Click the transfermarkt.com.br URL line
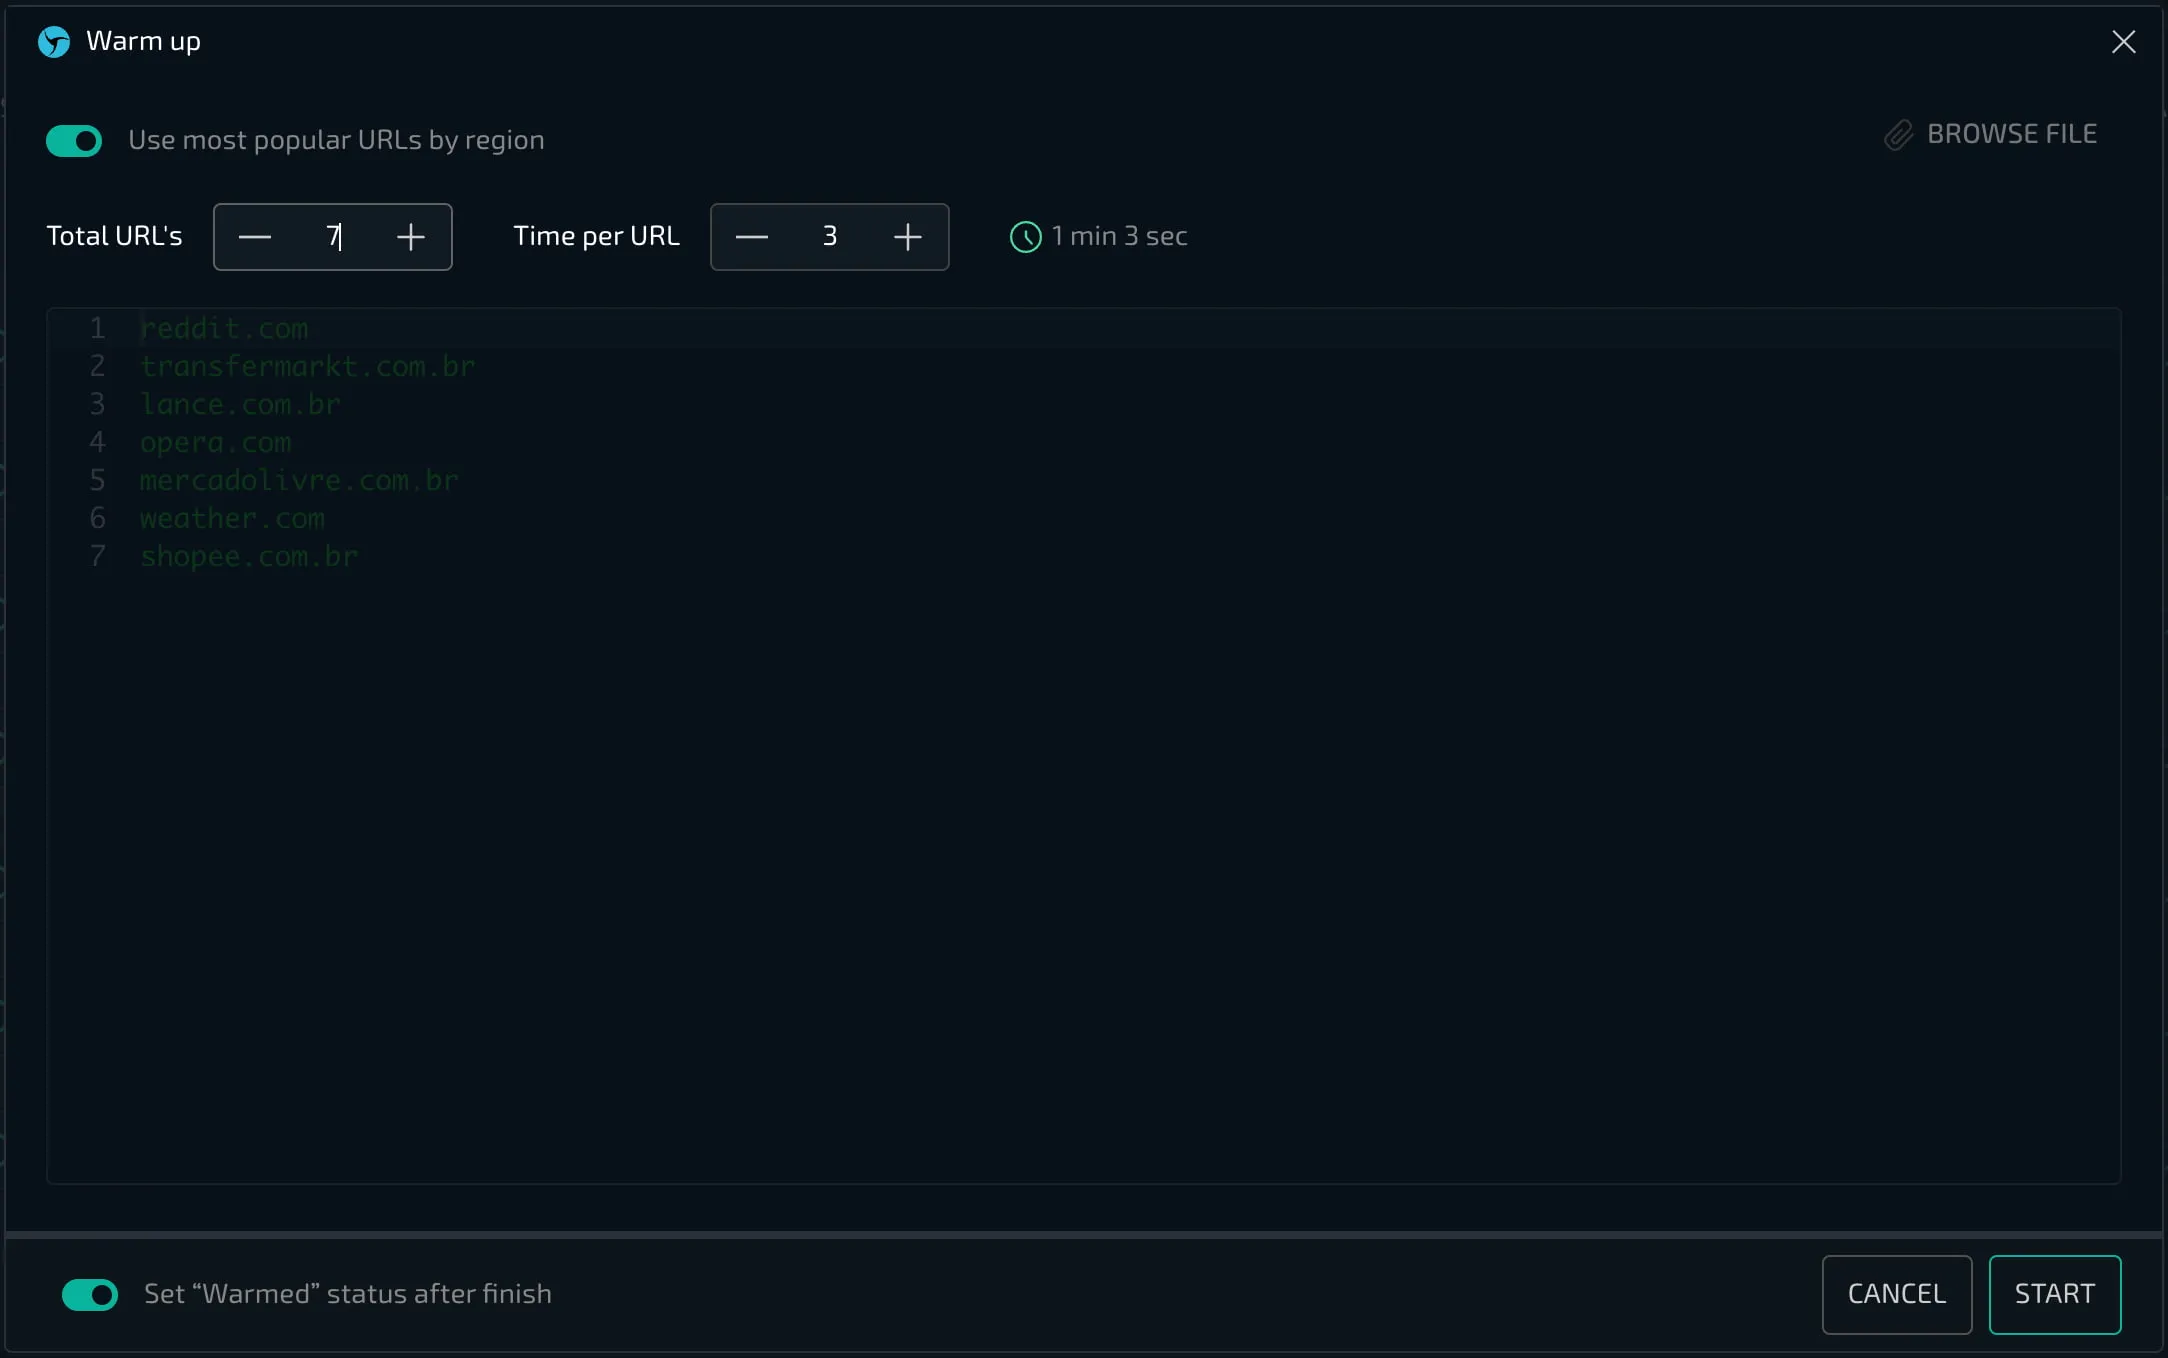The width and height of the screenshot is (2168, 1358). pos(307,367)
